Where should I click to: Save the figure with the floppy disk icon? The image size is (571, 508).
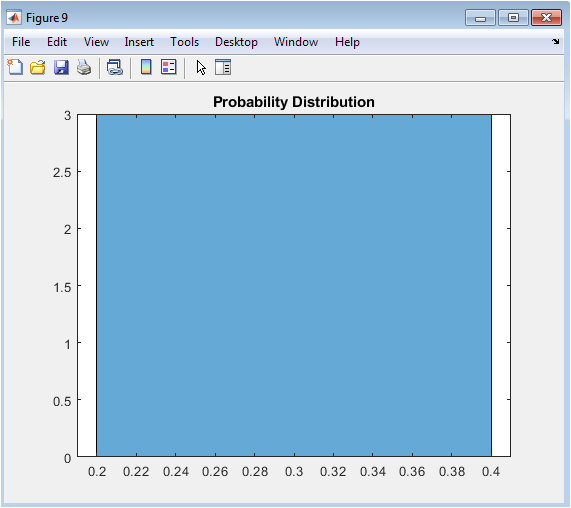click(x=61, y=67)
